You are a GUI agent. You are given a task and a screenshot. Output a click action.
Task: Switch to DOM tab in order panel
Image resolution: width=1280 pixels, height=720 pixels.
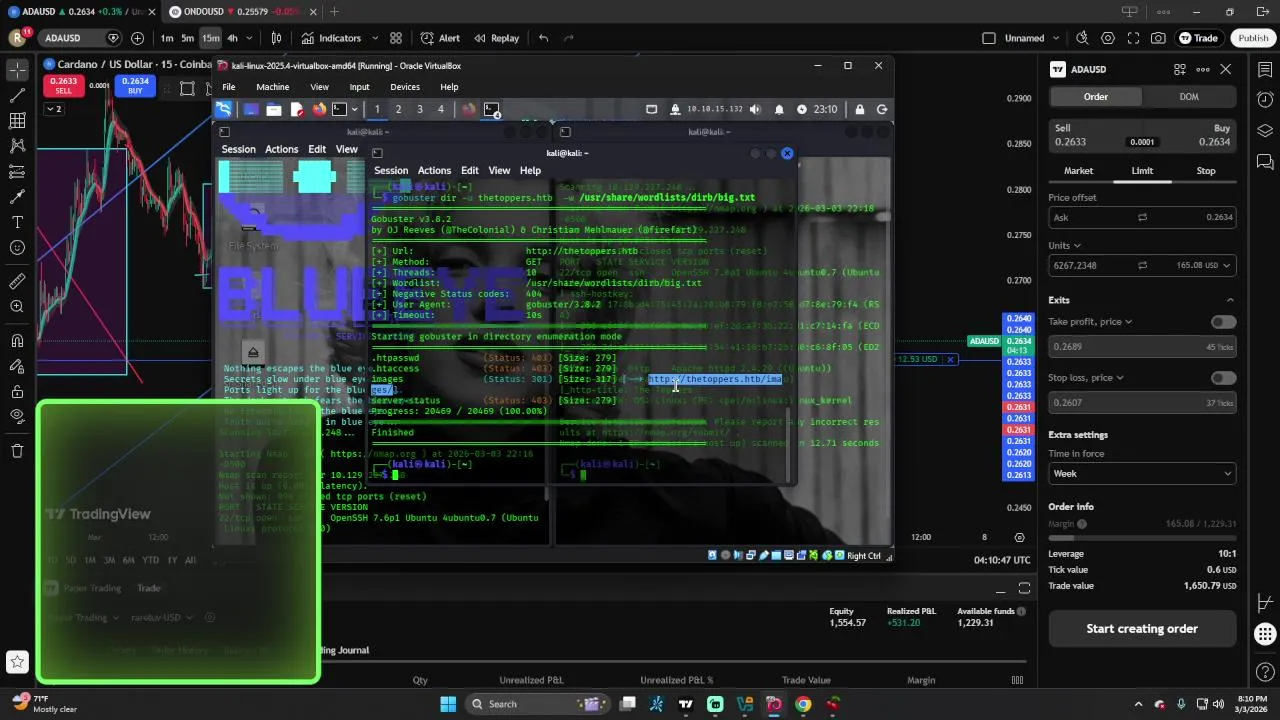point(1189,97)
